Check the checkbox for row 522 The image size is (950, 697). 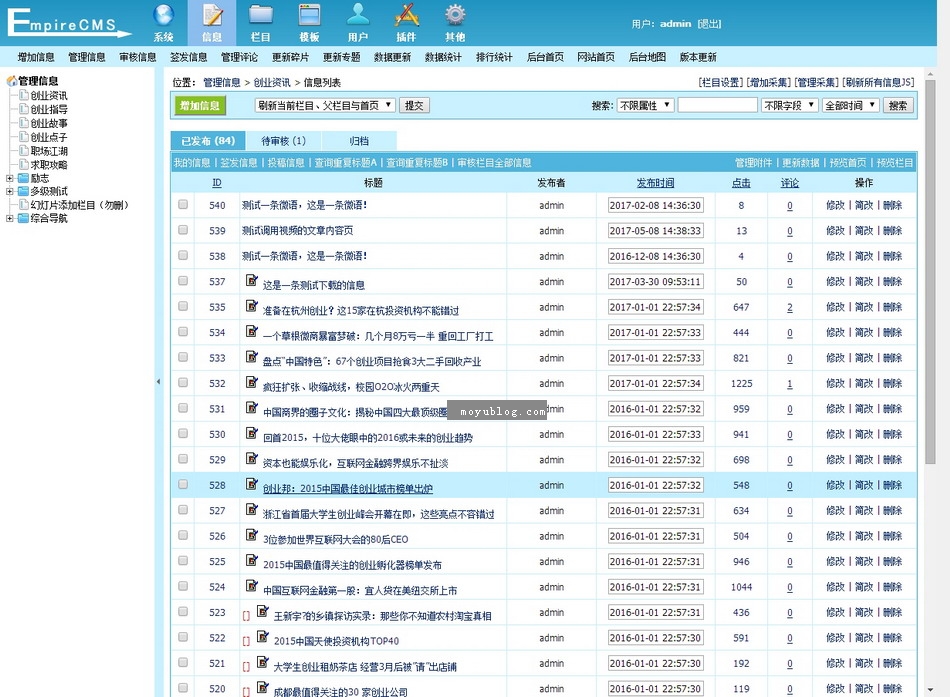(183, 638)
